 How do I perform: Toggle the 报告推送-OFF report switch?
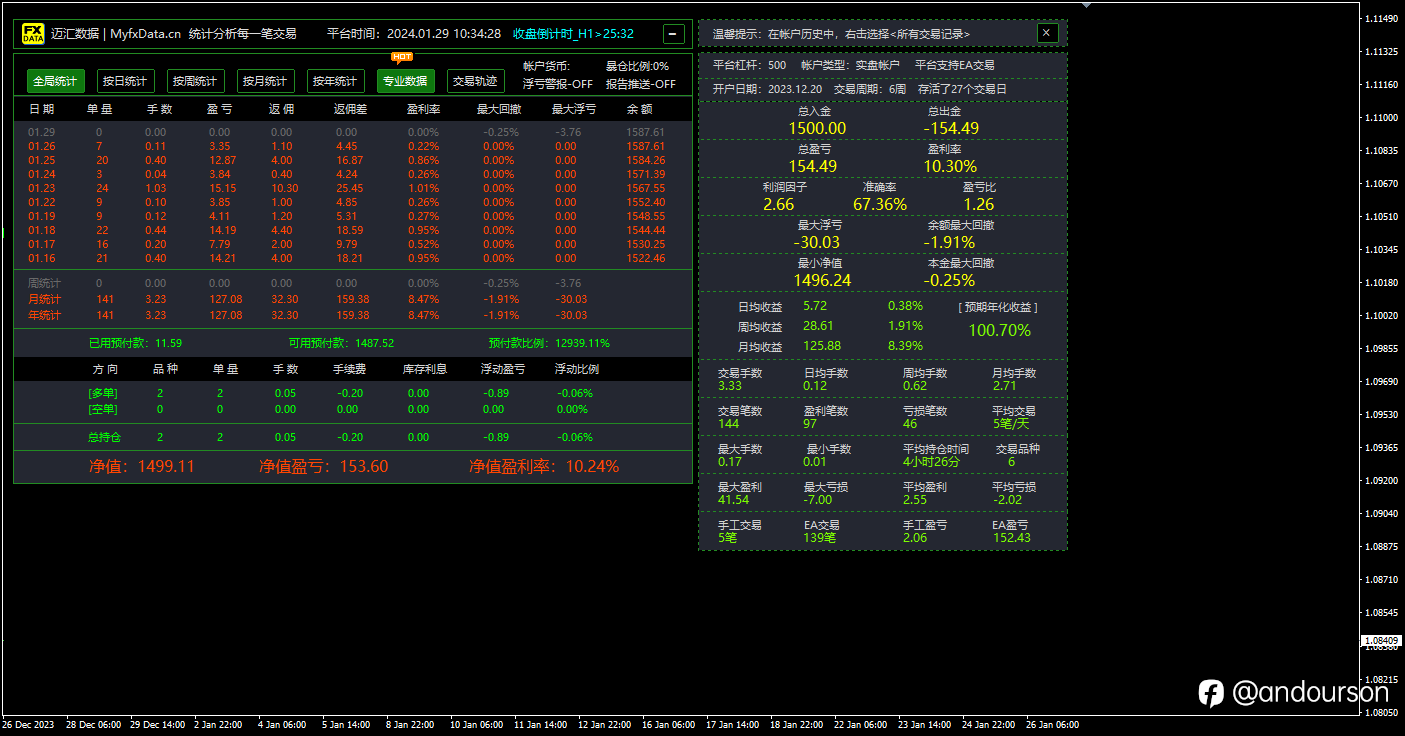pos(641,84)
